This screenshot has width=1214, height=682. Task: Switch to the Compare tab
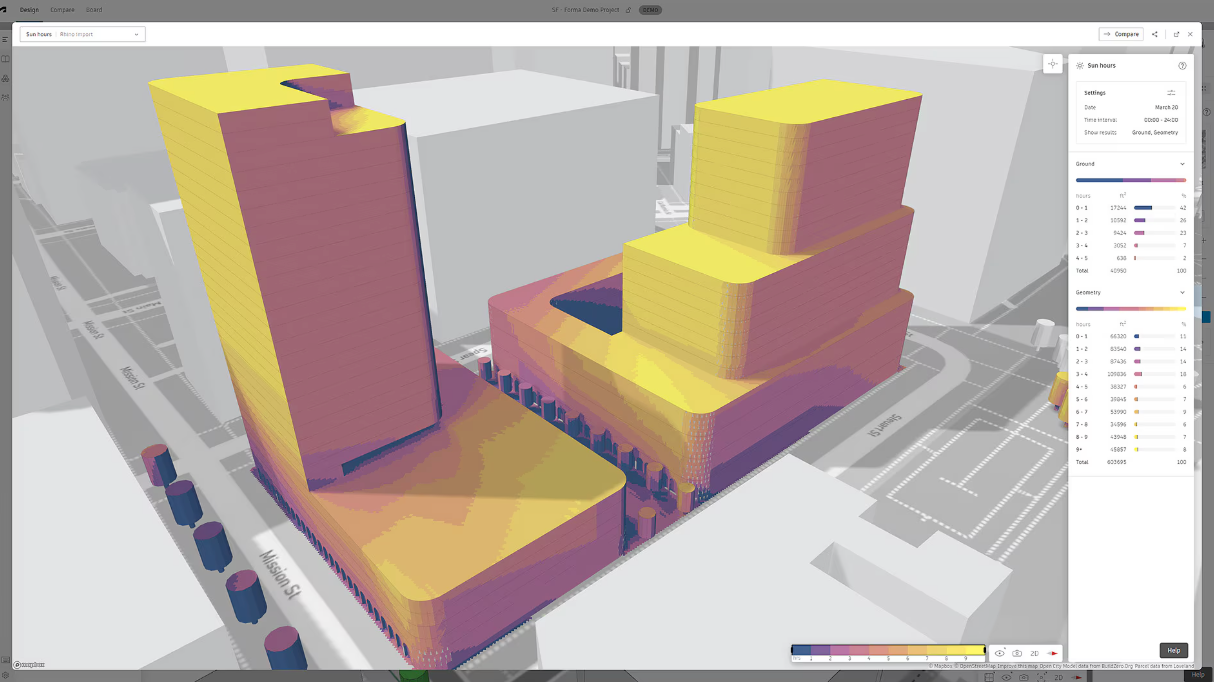coord(62,10)
